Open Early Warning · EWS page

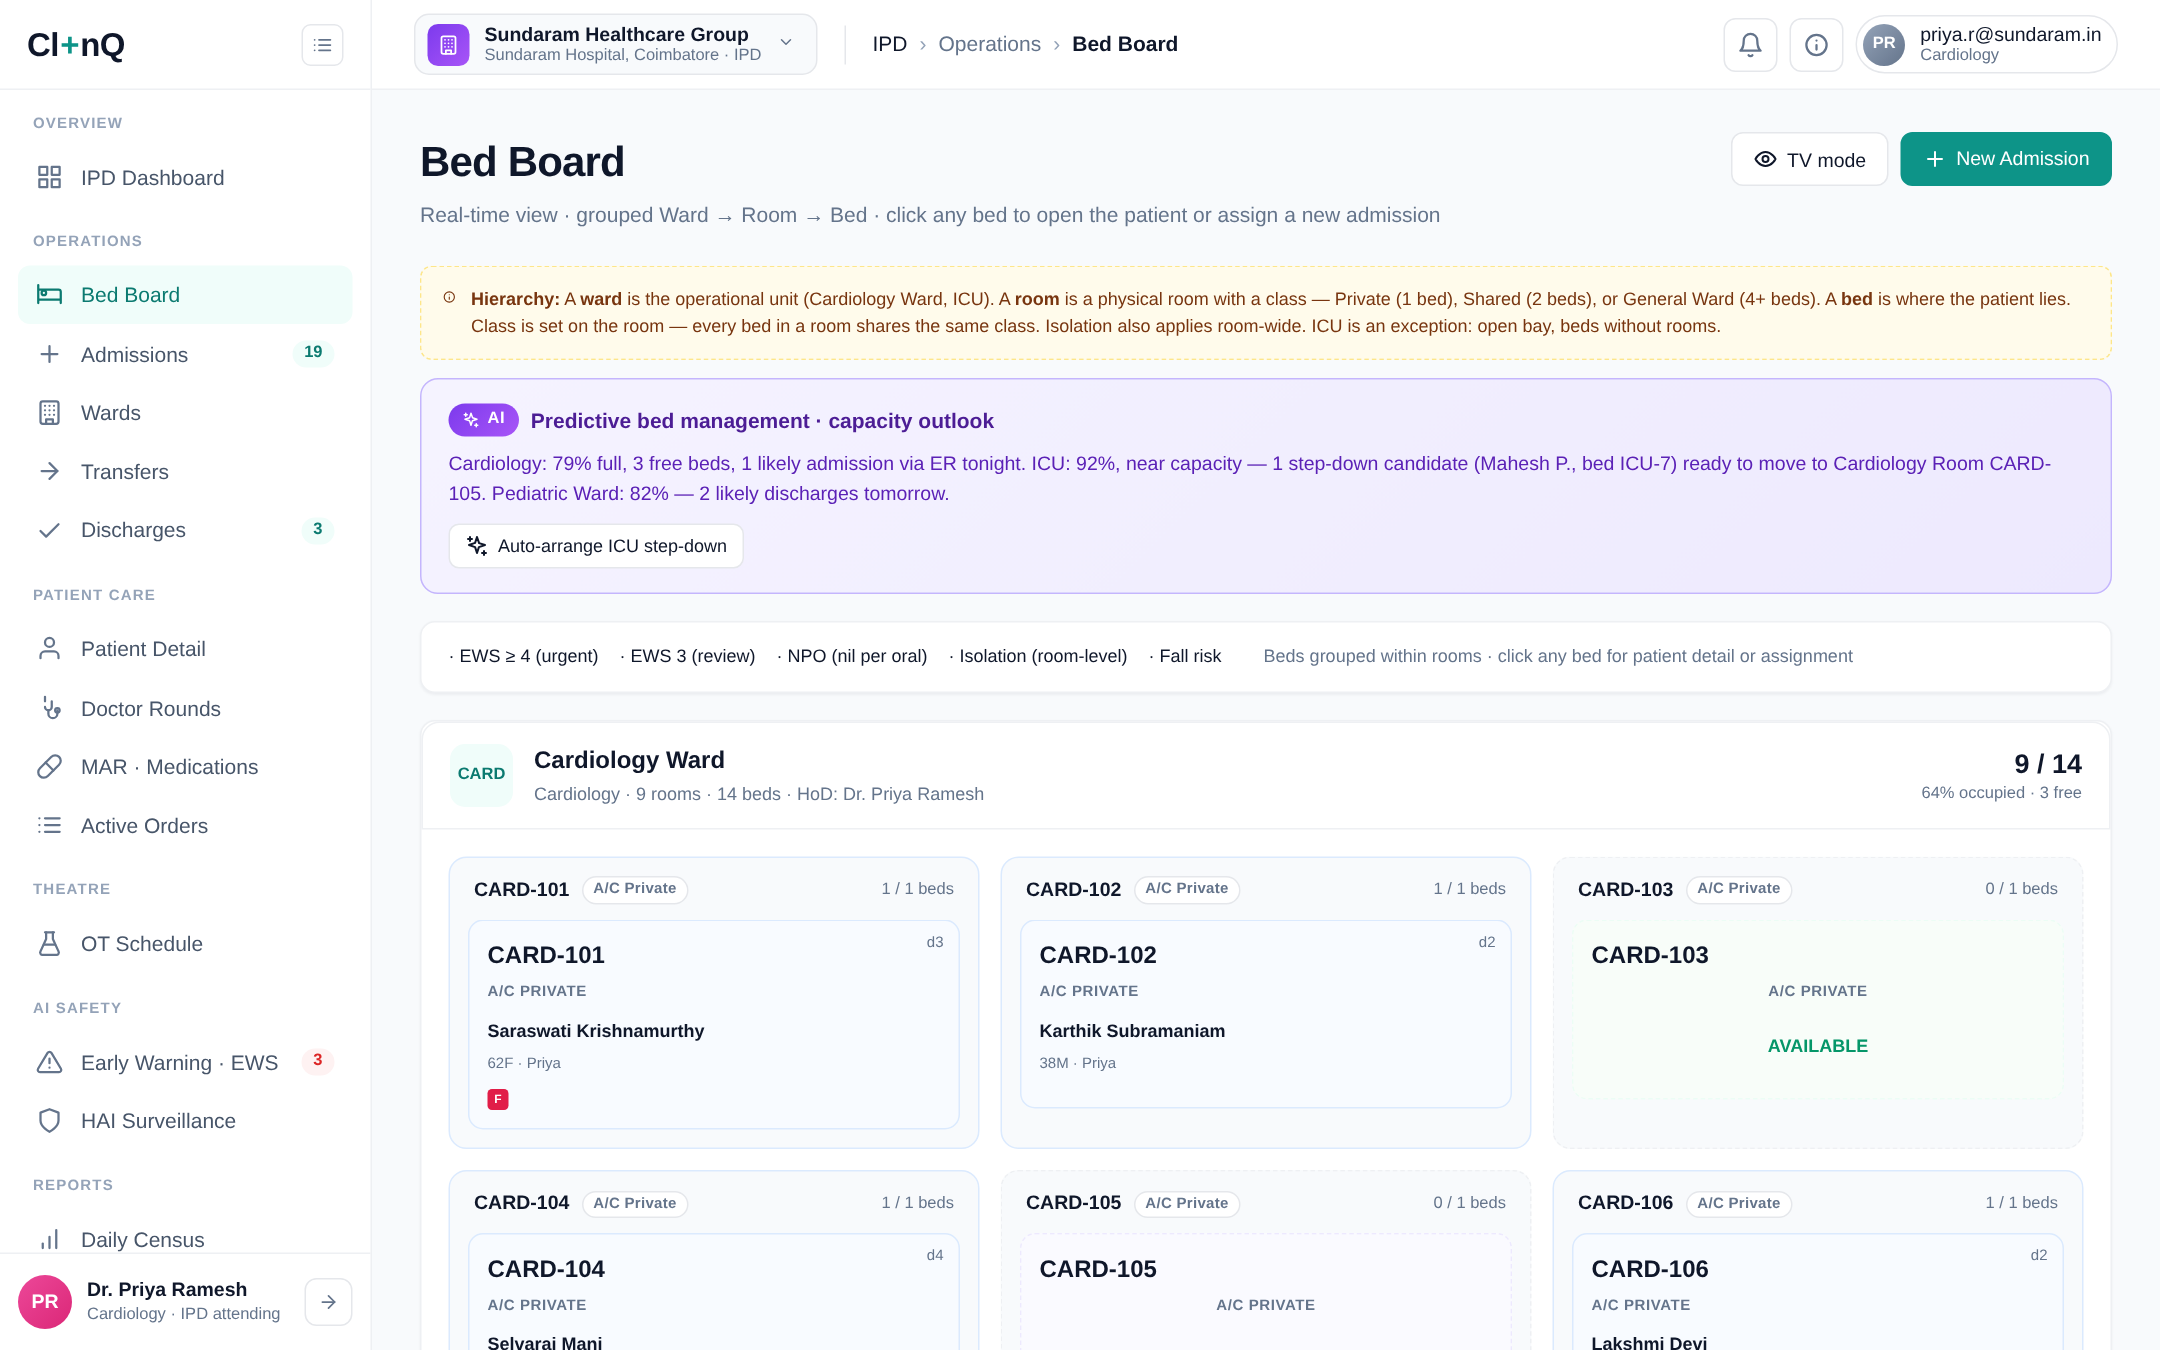click(185, 1062)
